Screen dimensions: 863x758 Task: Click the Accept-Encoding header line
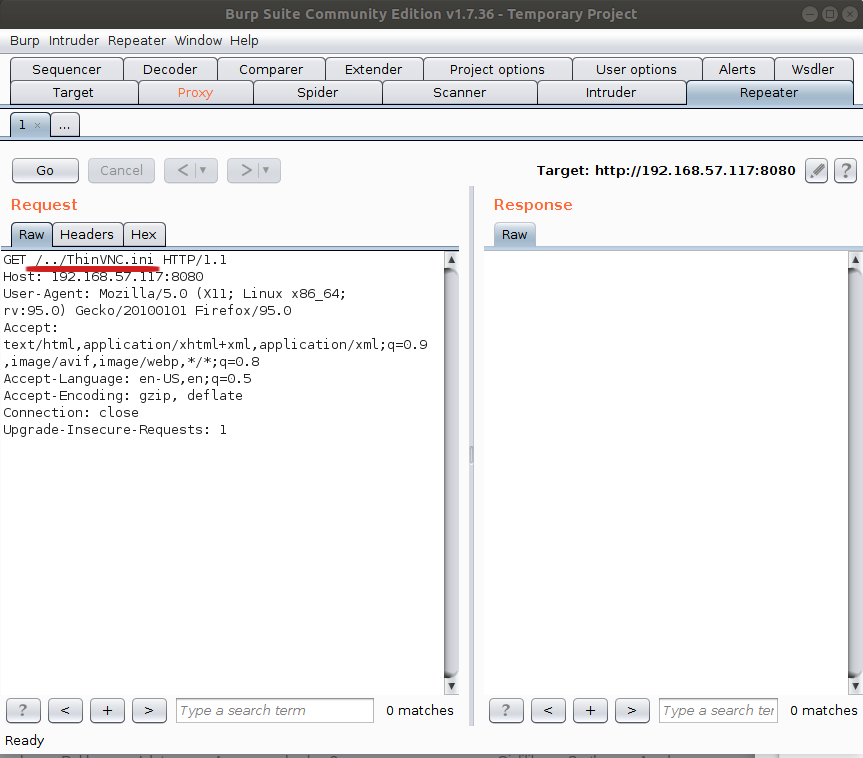[x=123, y=395]
